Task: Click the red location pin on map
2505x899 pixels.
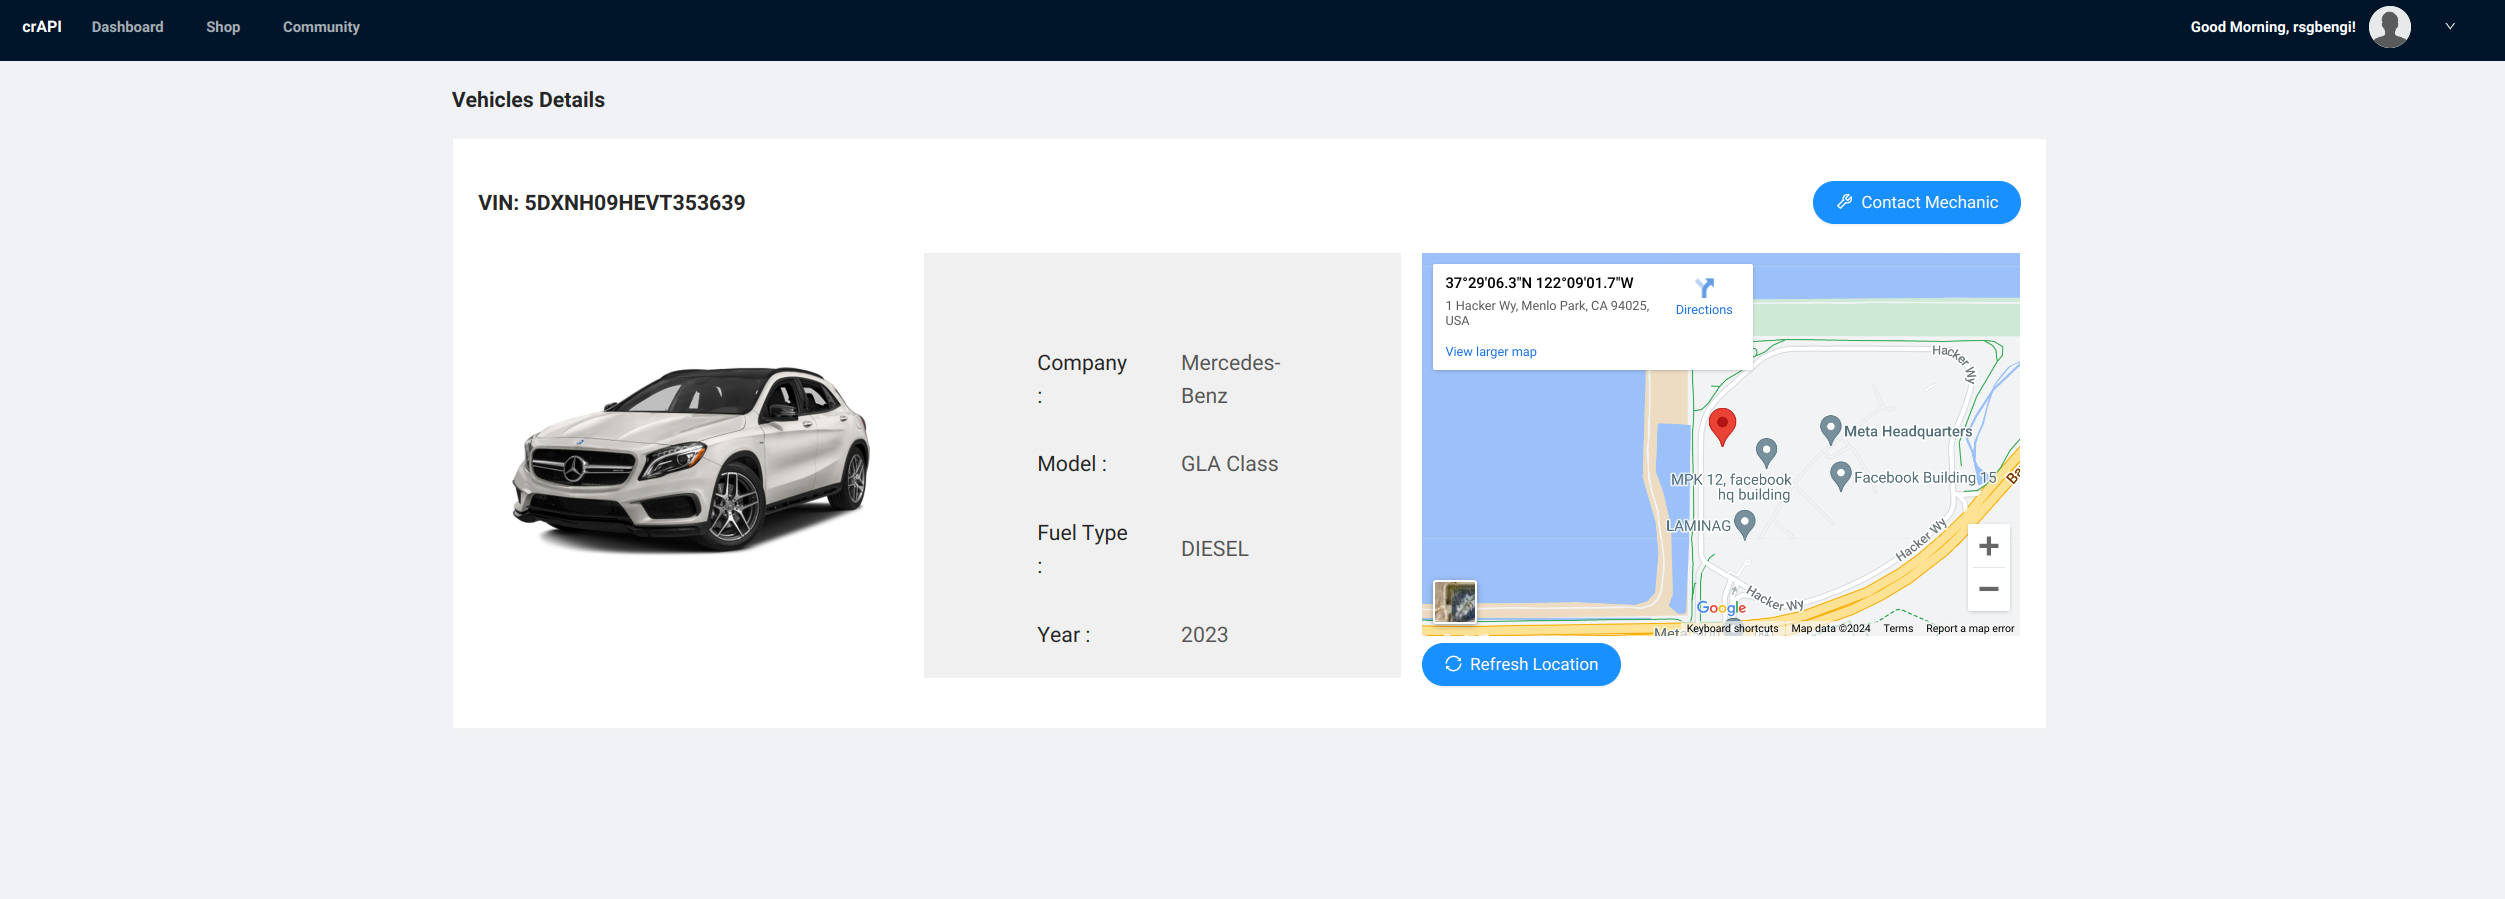Action: pos(1721,425)
